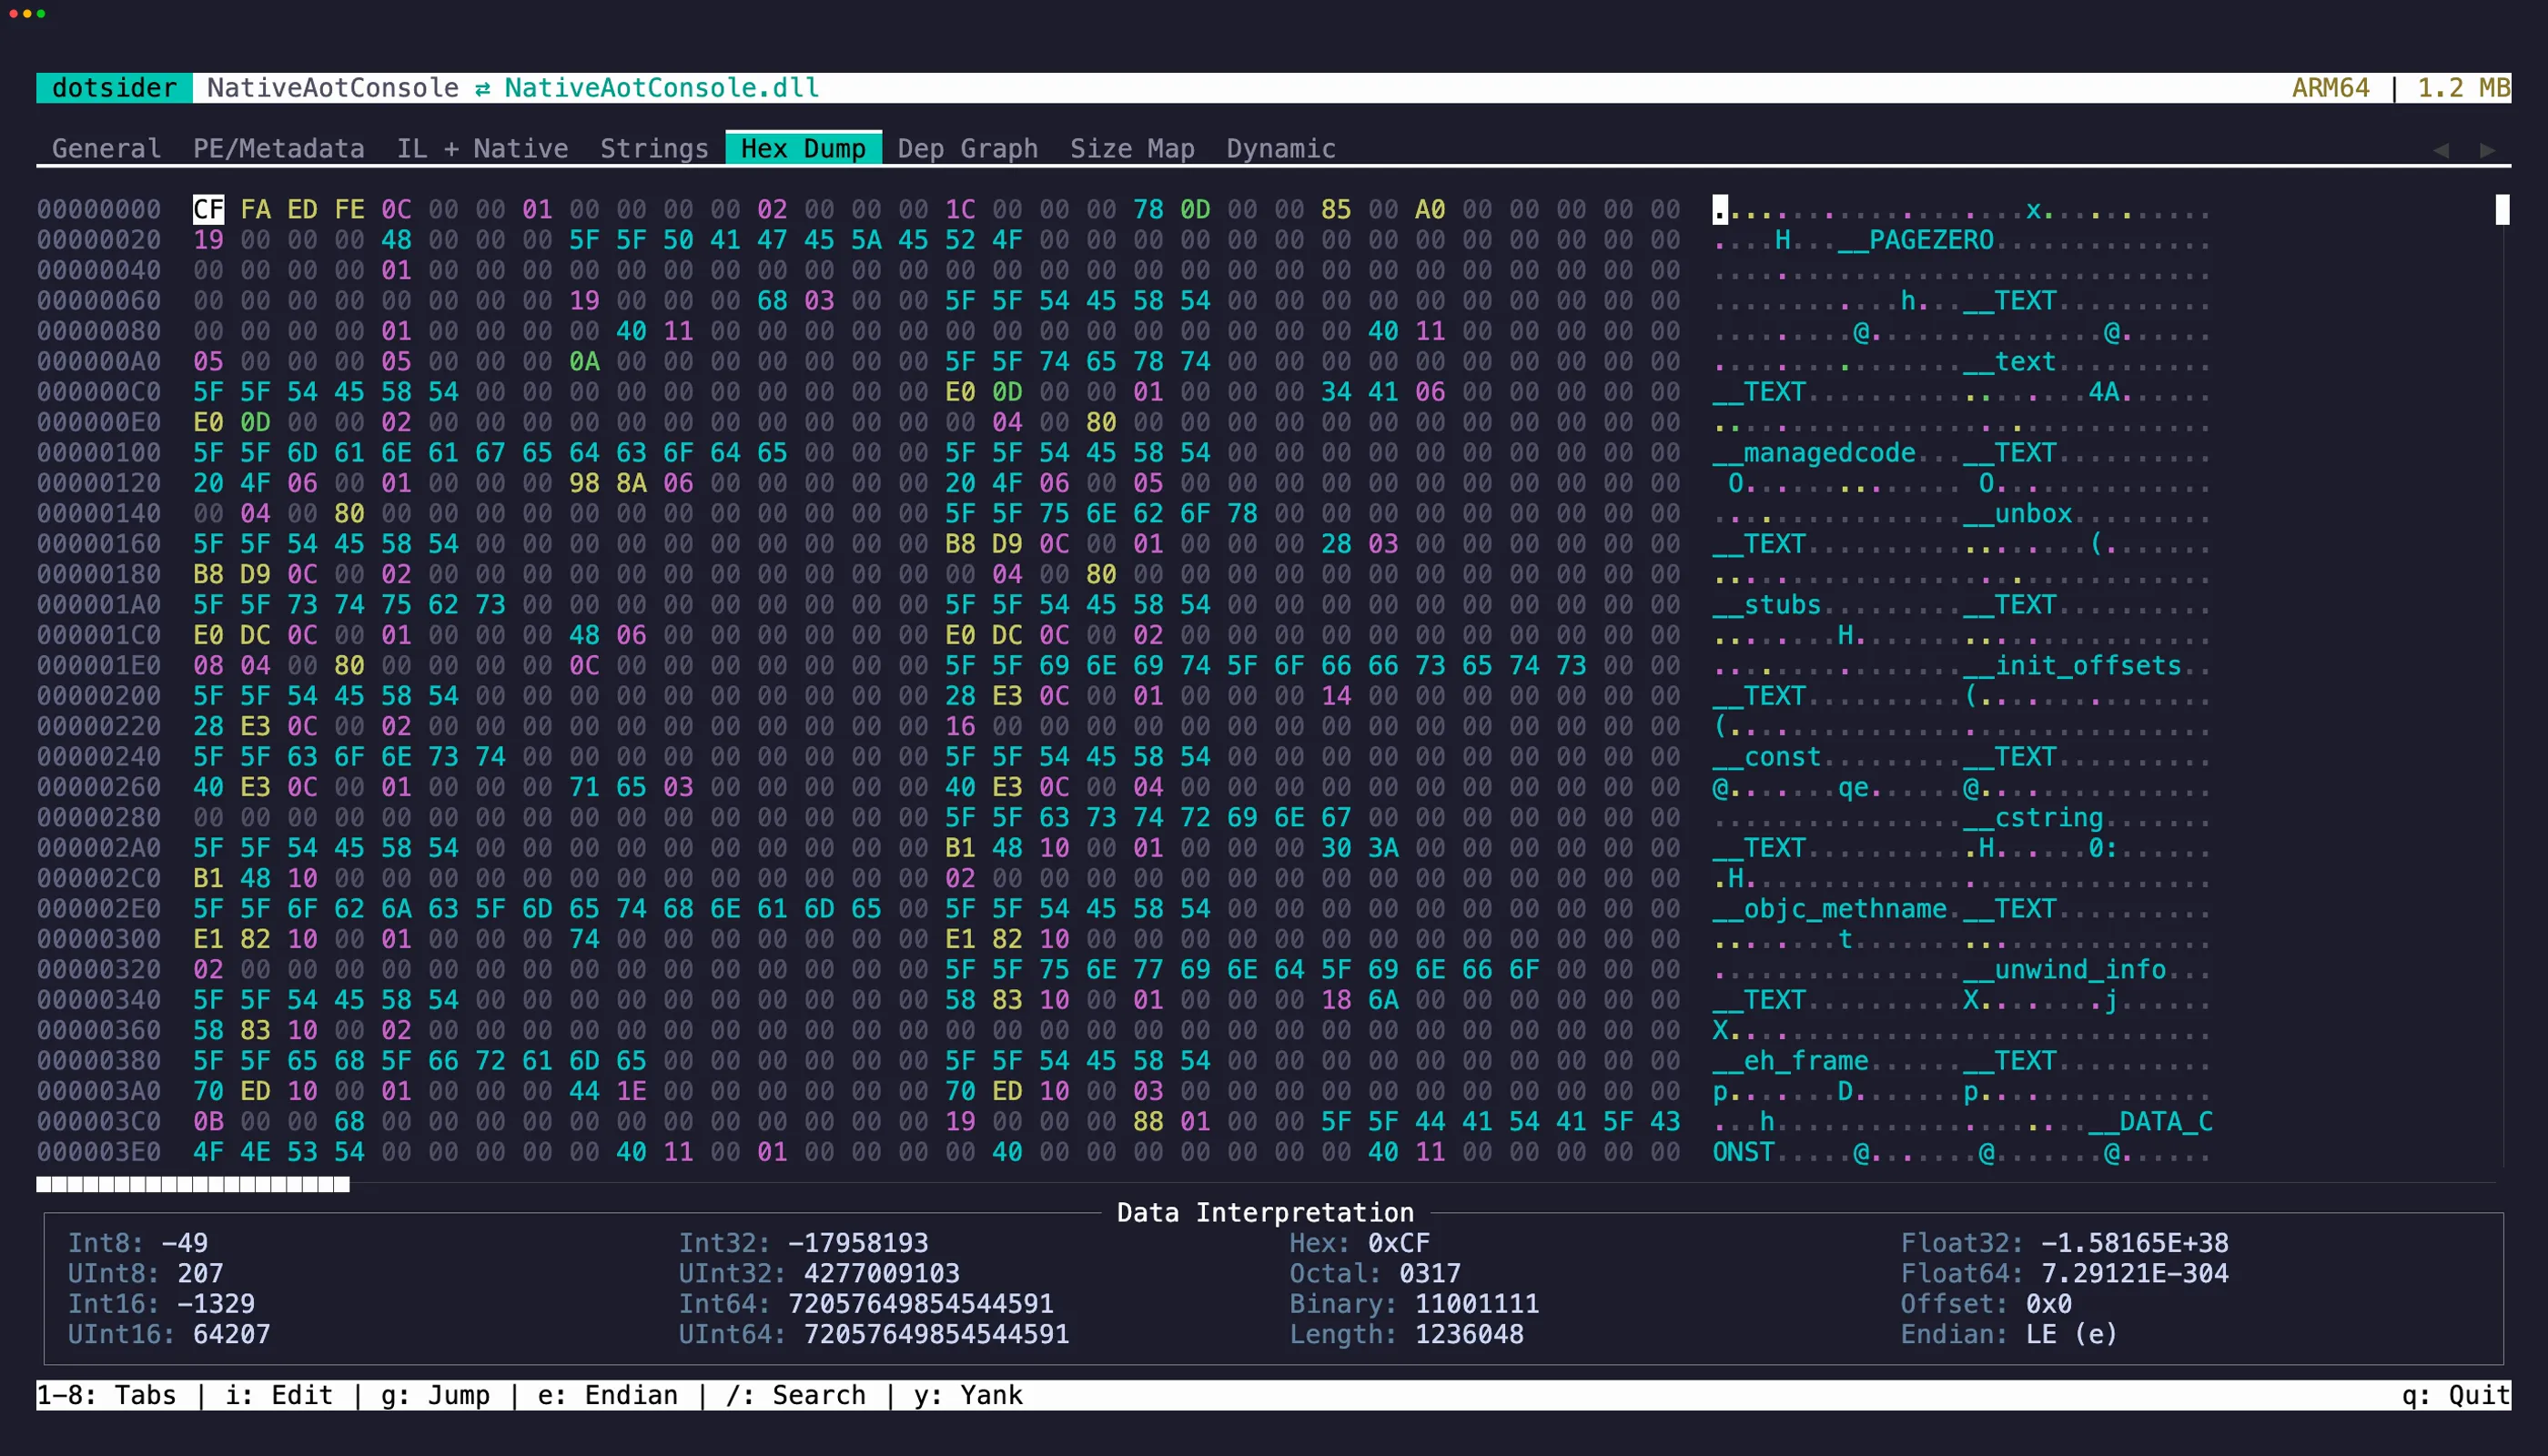Click the i: Edit shortcut
The image size is (2548, 1456).
[279, 1395]
